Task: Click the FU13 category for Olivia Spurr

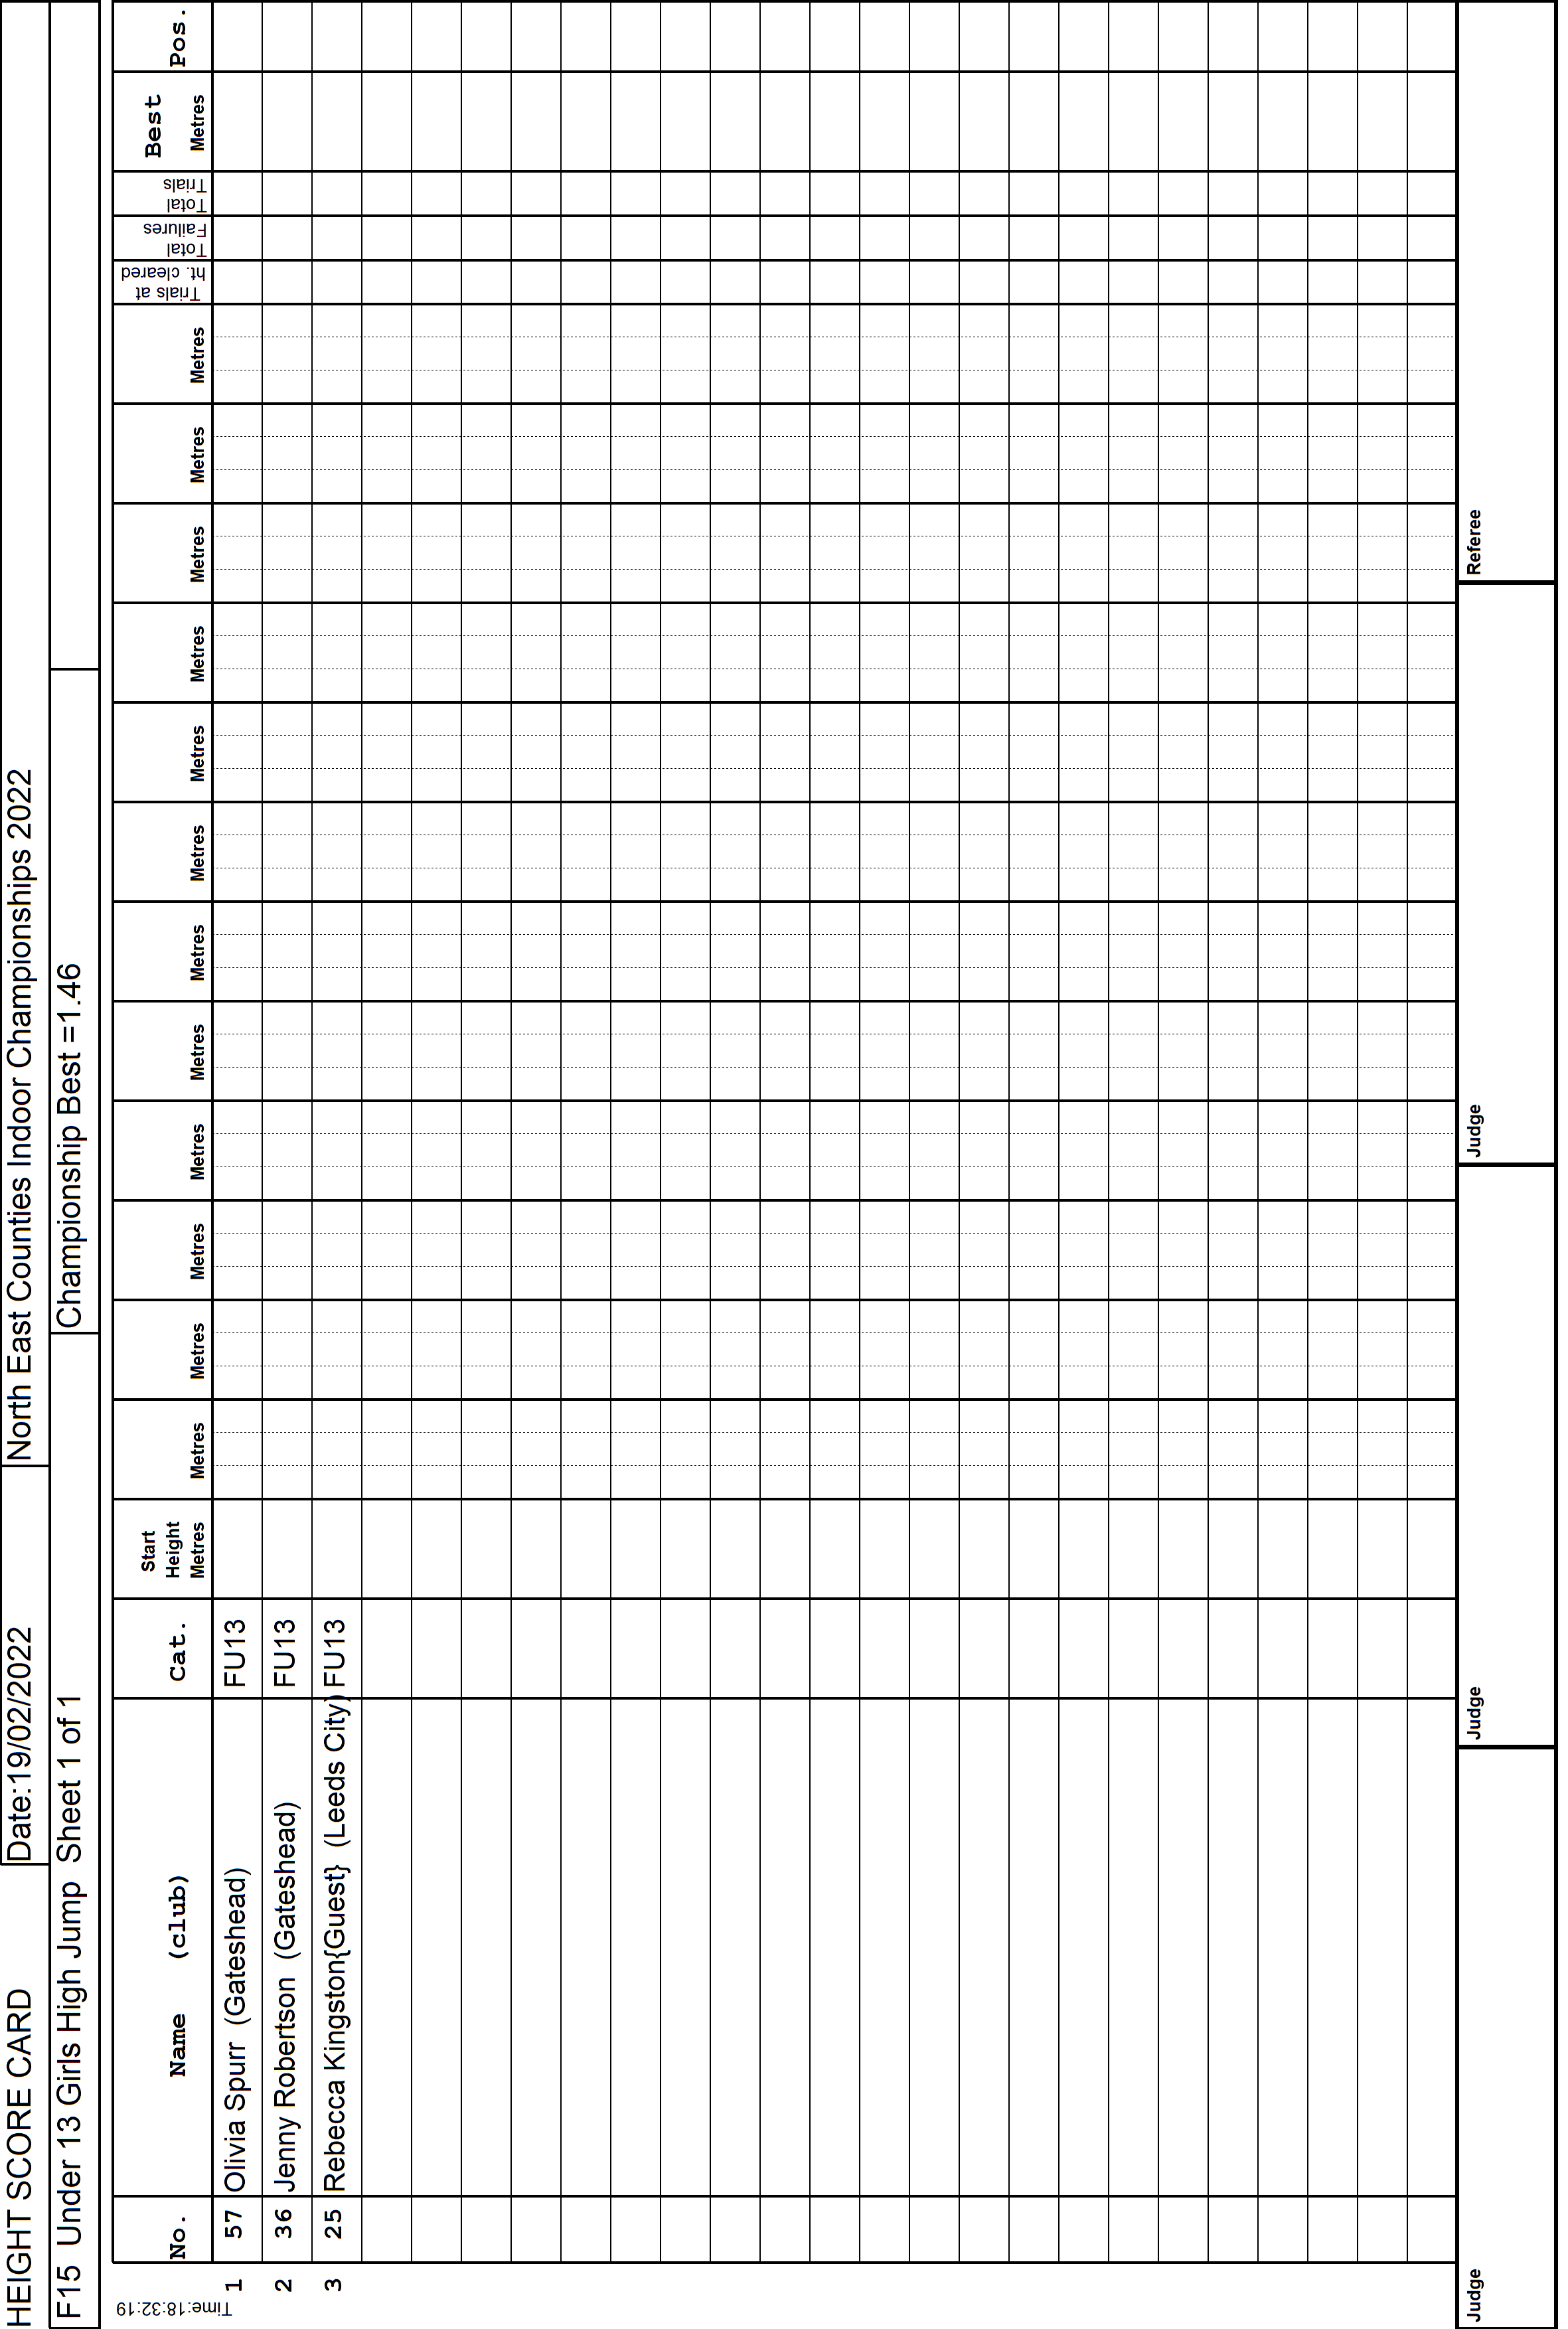Action: pos(236,1653)
